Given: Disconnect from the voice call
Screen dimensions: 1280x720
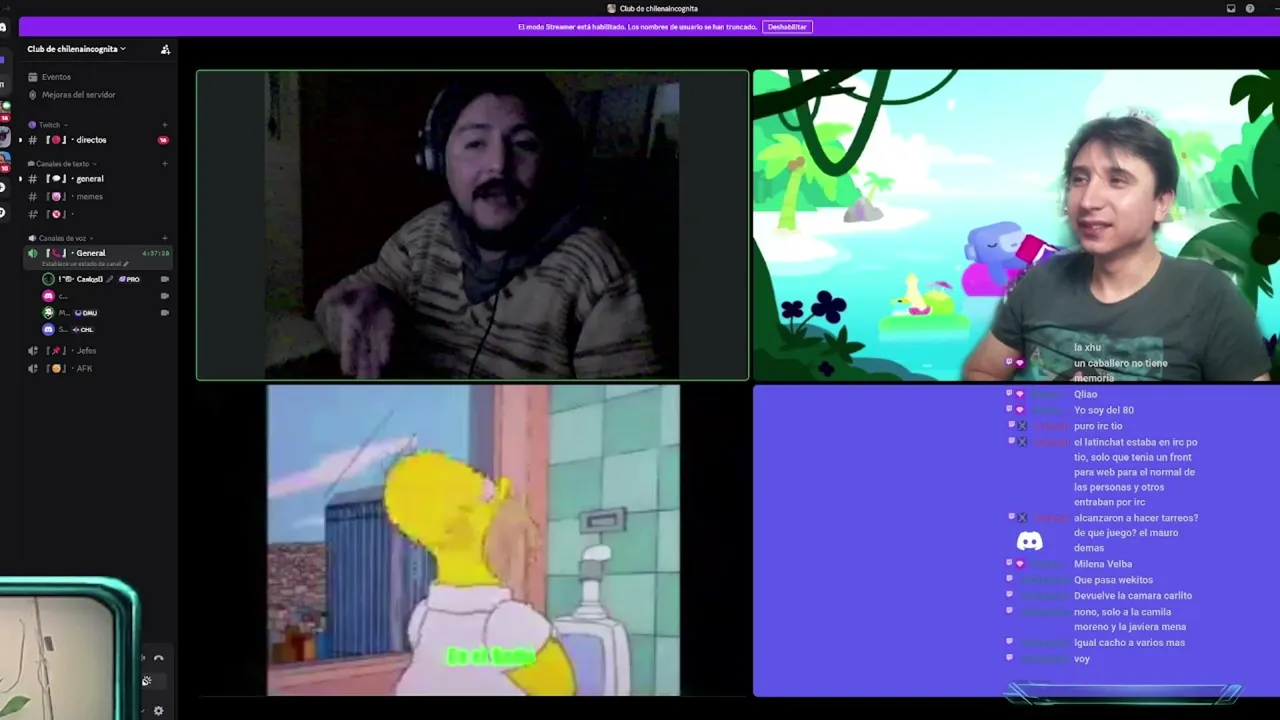Looking at the screenshot, I should (158, 658).
